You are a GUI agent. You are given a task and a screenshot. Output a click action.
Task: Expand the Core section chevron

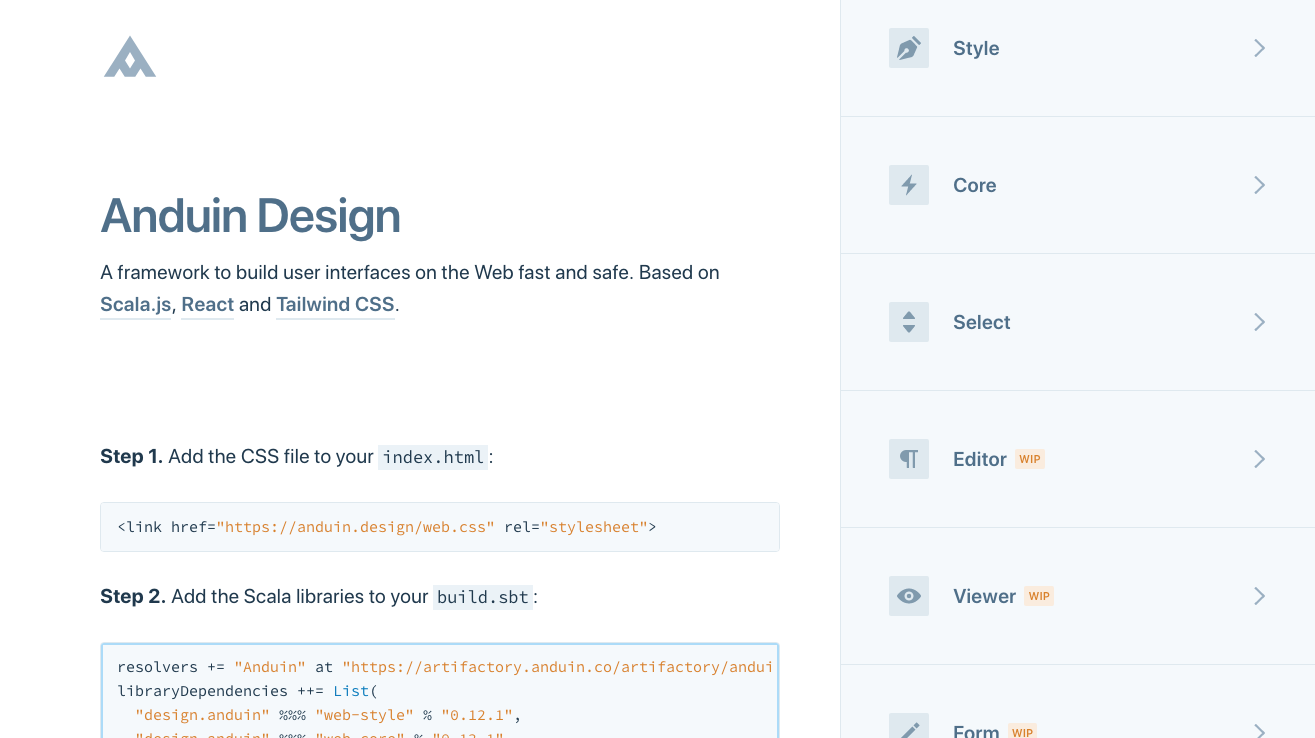point(1260,185)
